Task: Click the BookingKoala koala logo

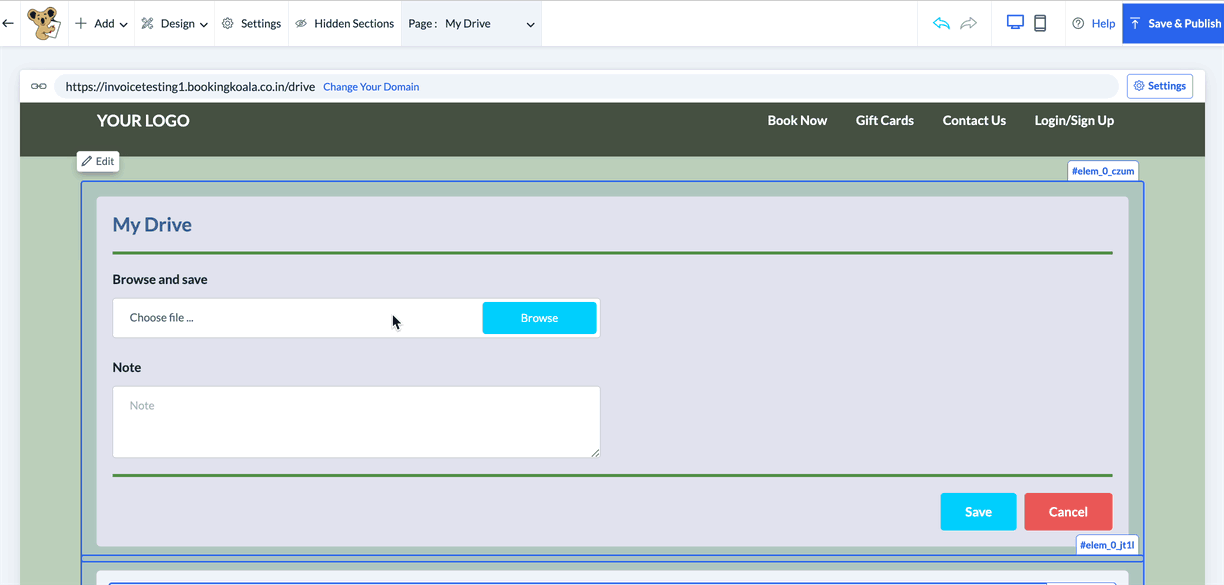Action: [x=43, y=23]
